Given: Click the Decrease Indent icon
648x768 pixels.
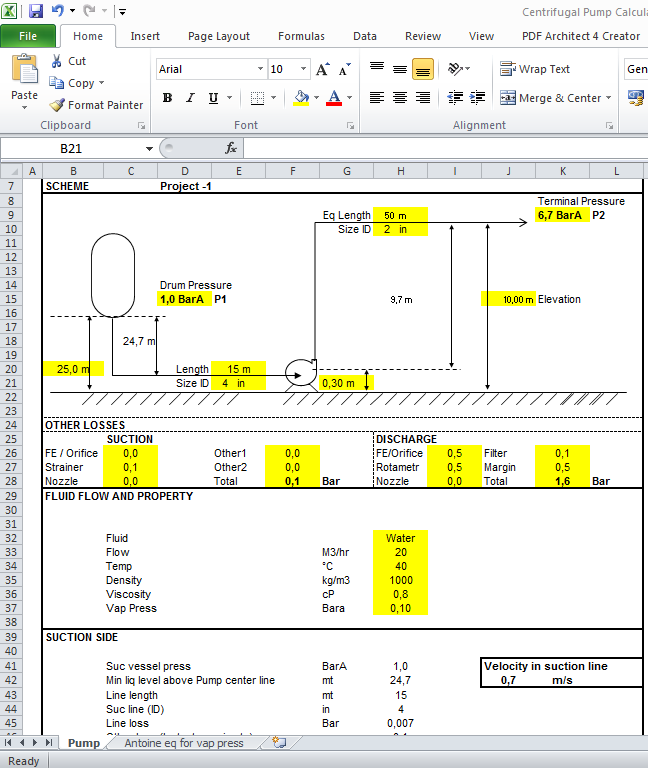Looking at the screenshot, I should [455, 98].
